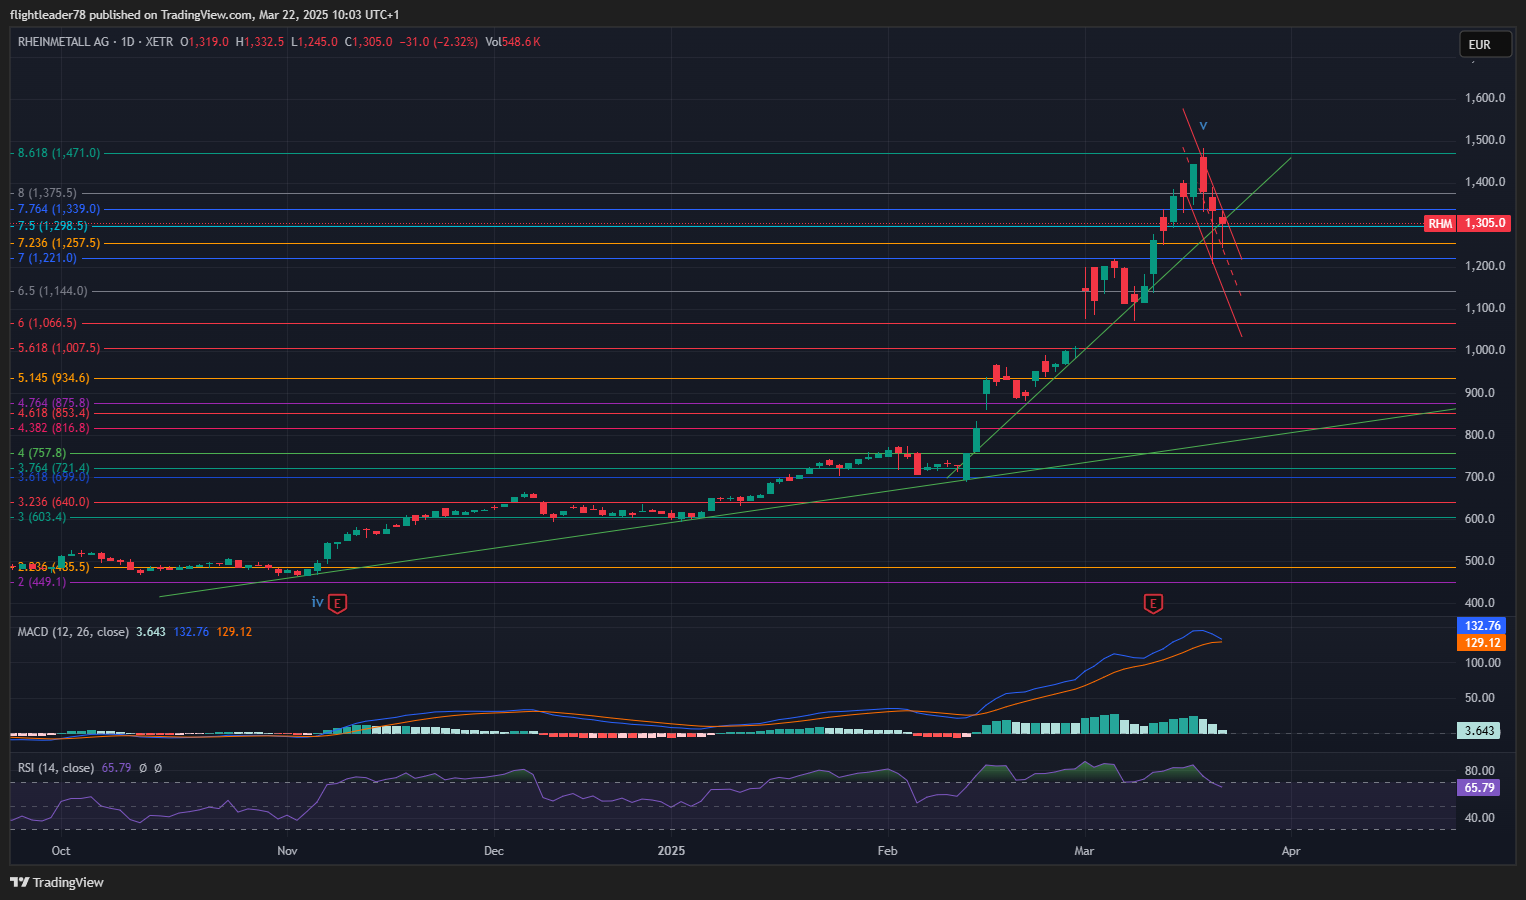Click the earnings E marker near November
The height and width of the screenshot is (900, 1526).
coord(338,603)
